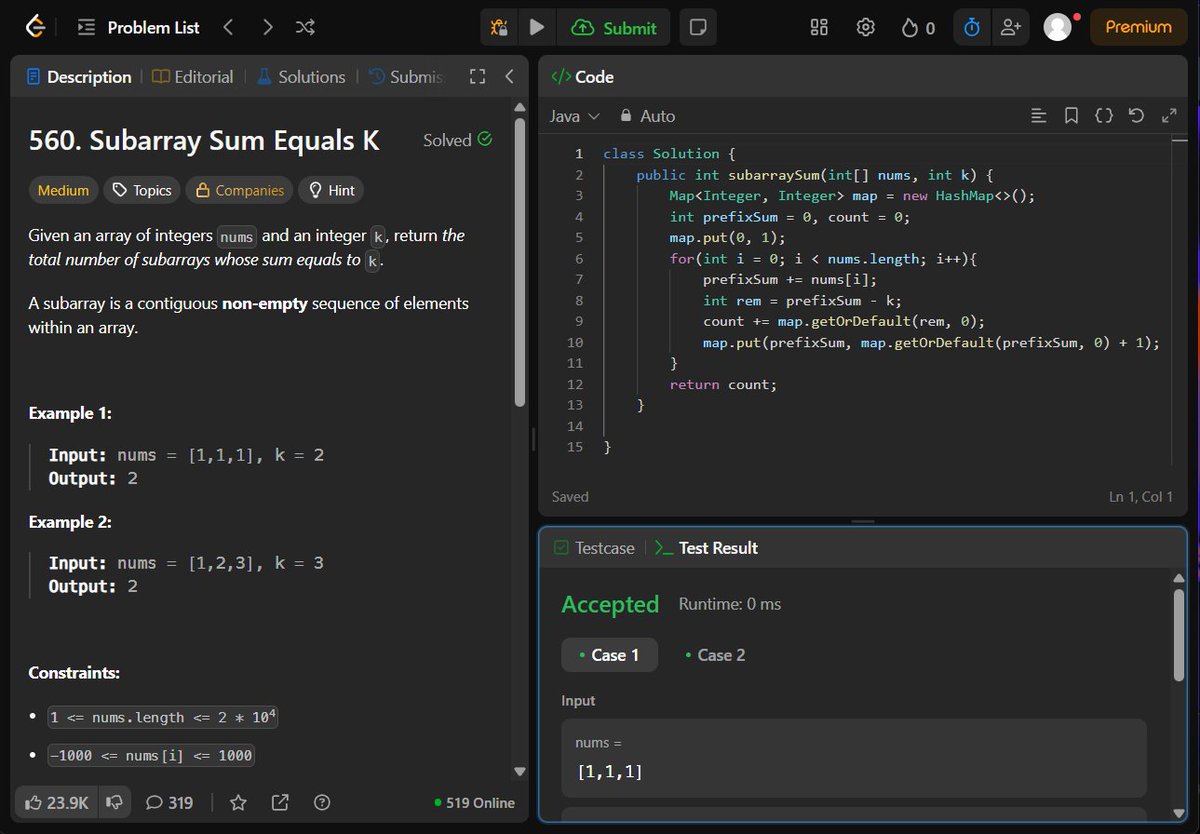Viewport: 1200px width, 834px height.
Task: Open the 319 comments
Action: [170, 802]
